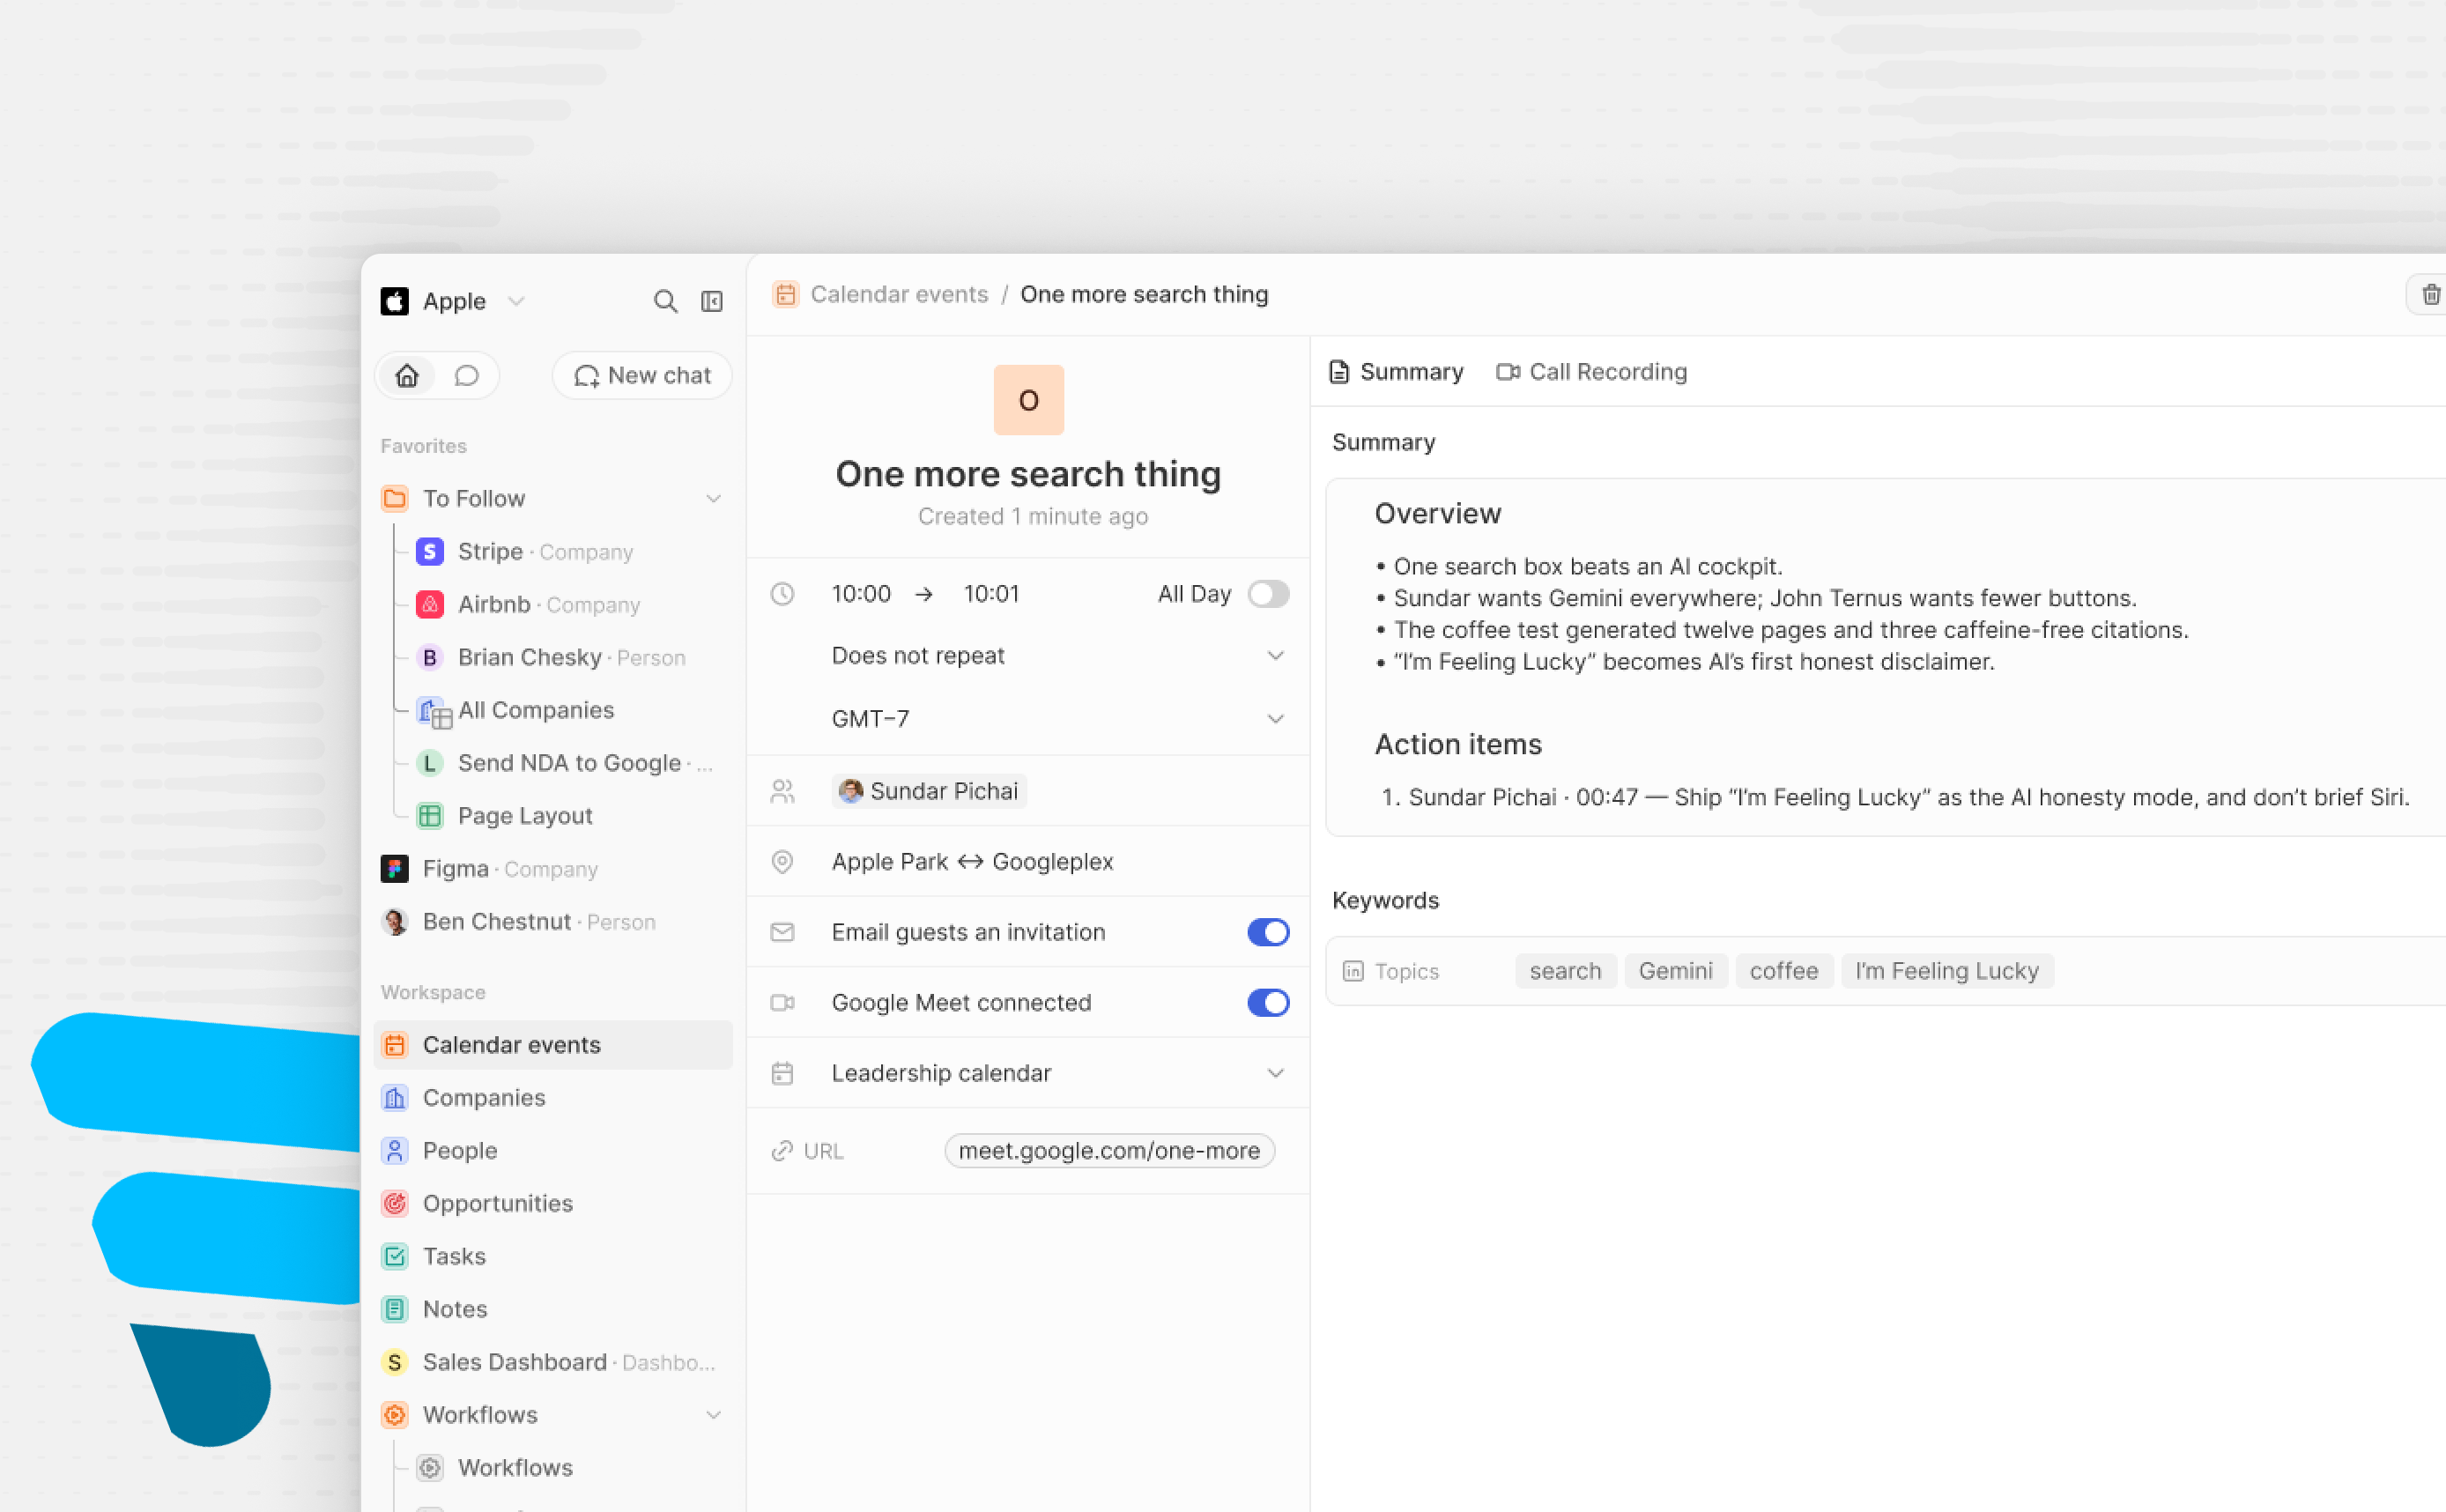
Task: Collapse the Workflows section chevron
Action: pyautogui.click(x=713, y=1414)
